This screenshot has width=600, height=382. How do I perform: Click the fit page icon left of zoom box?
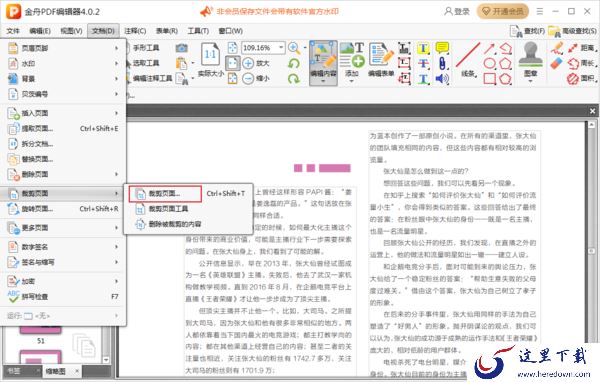(x=232, y=48)
